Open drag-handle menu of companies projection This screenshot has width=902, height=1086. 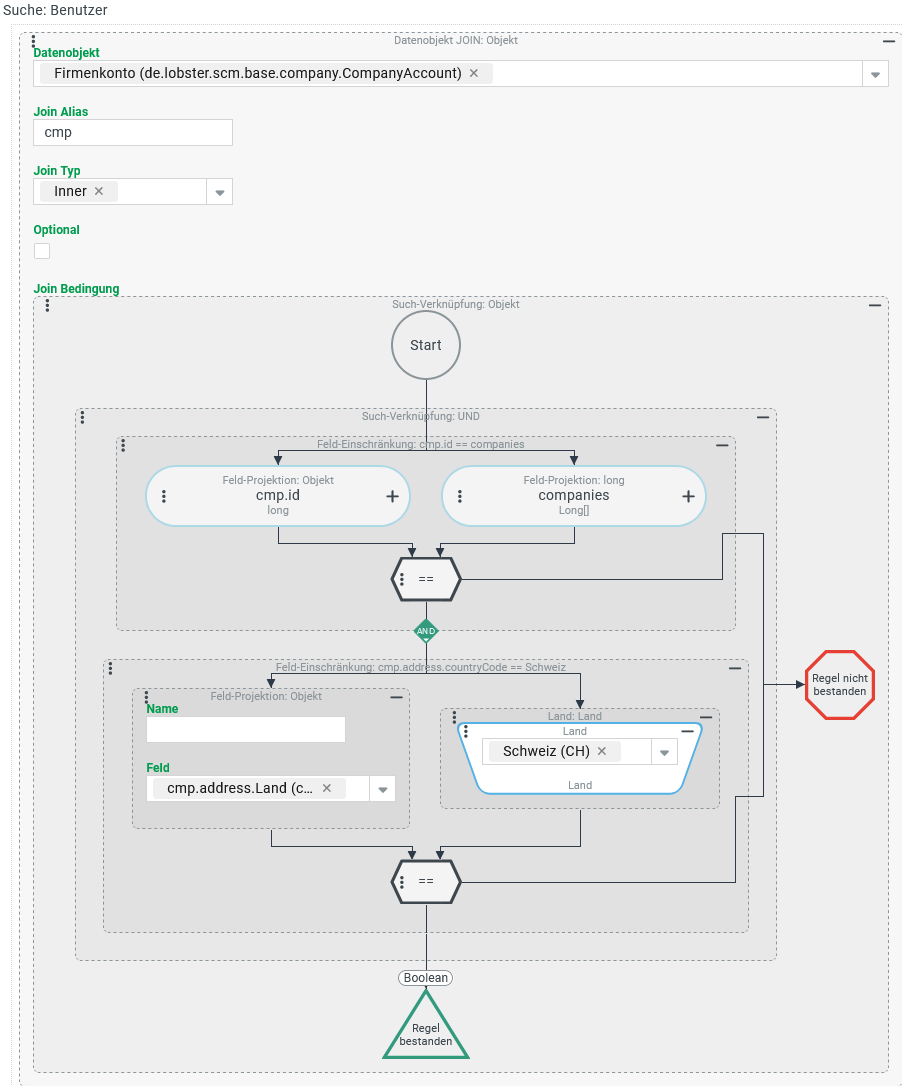[460, 496]
